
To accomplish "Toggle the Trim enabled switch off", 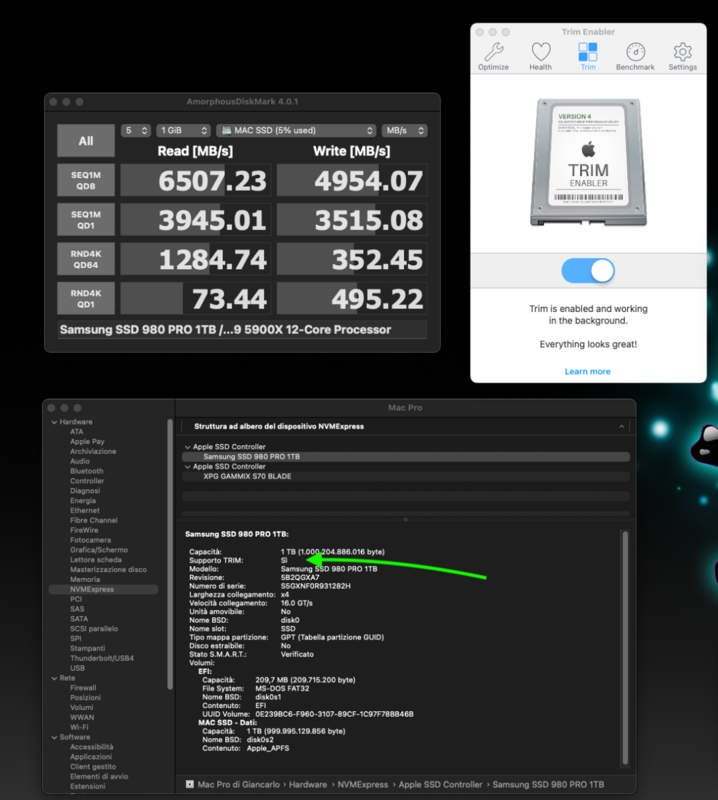I will tap(588, 270).
